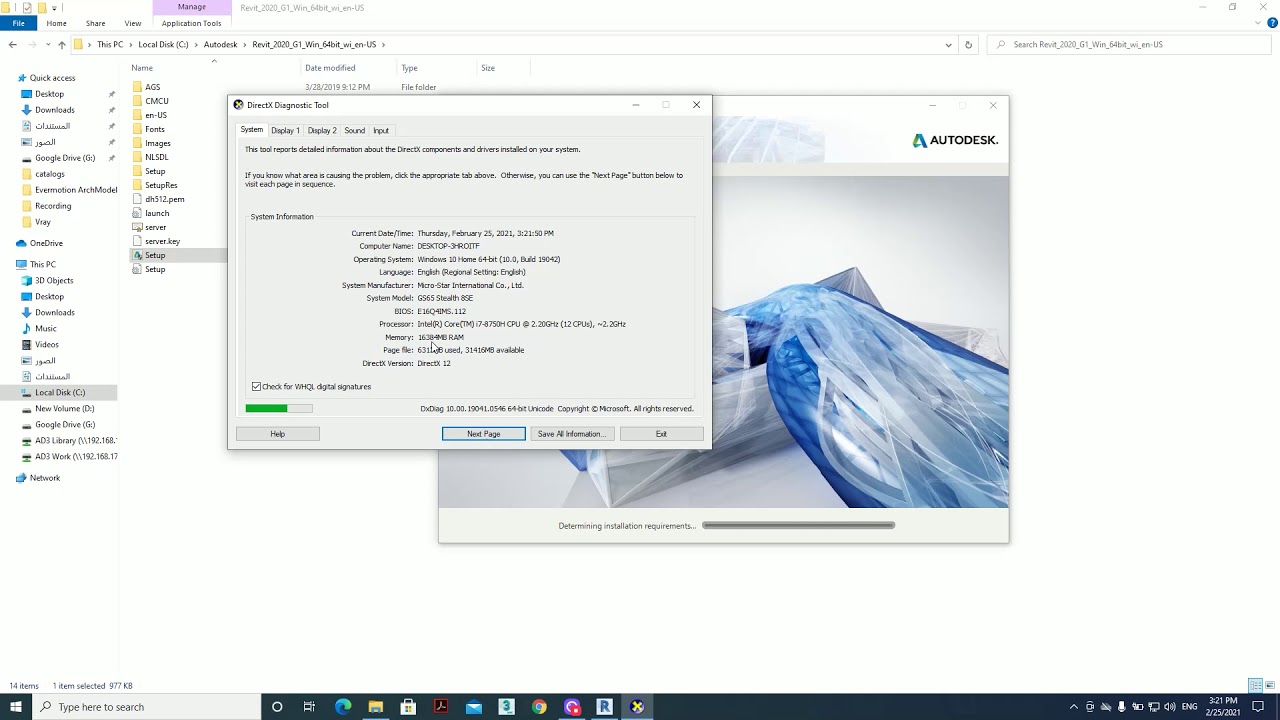This screenshot has height=720, width=1280.
Task: Sort files by Name column header
Action: pyautogui.click(x=141, y=68)
